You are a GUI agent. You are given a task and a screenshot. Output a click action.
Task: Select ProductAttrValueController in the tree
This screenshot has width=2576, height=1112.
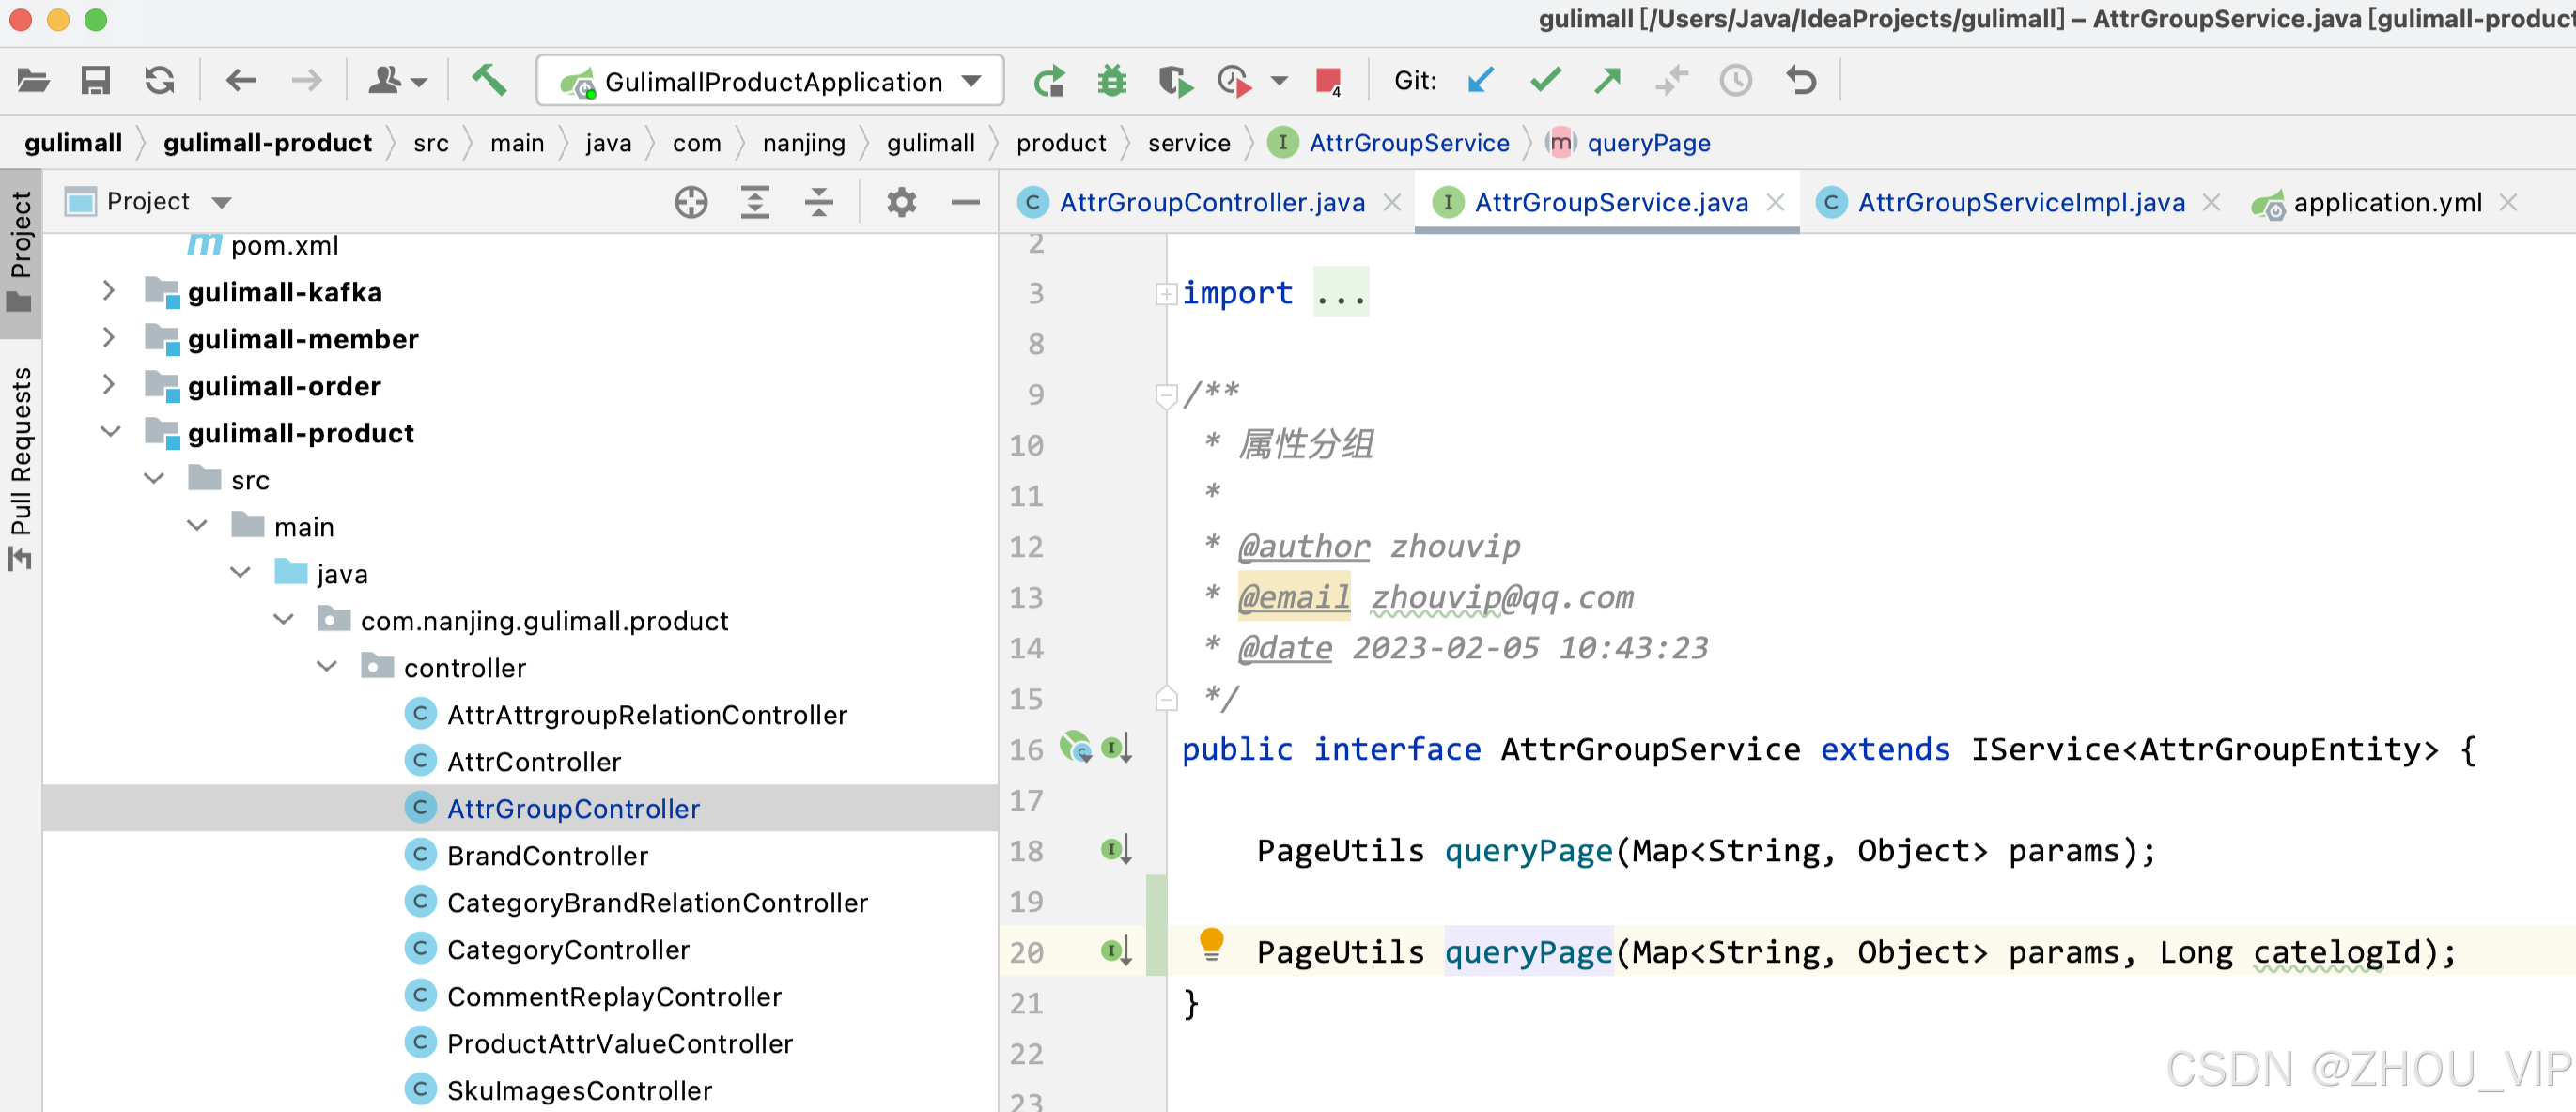click(599, 1044)
